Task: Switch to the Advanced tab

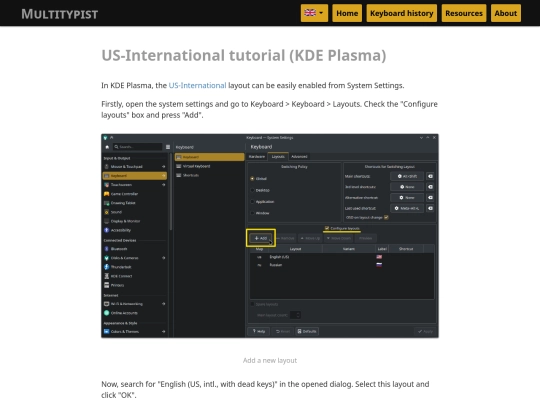Action: (x=299, y=157)
